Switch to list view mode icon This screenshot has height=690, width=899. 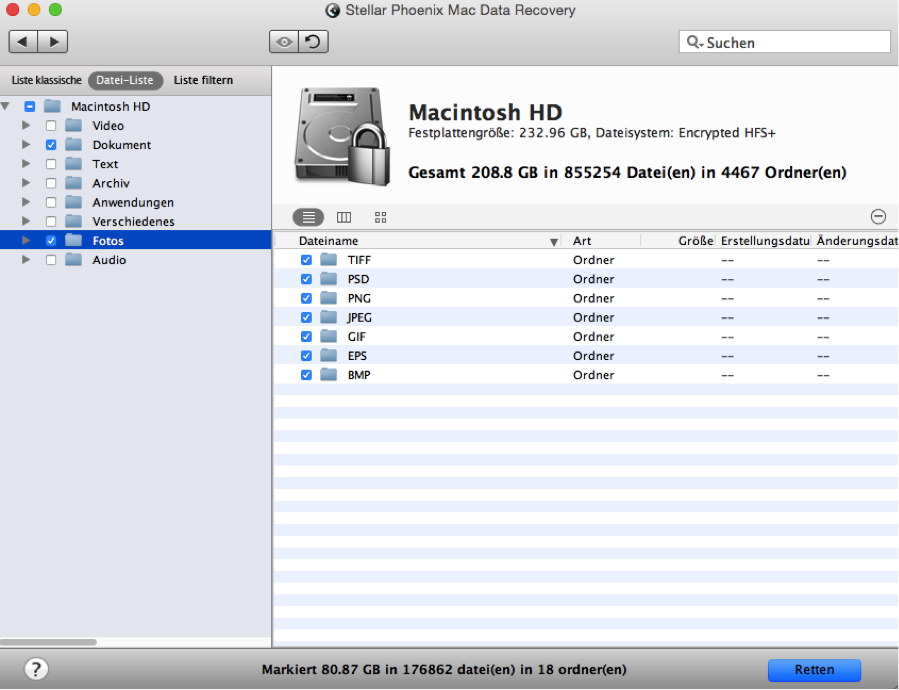tap(308, 217)
